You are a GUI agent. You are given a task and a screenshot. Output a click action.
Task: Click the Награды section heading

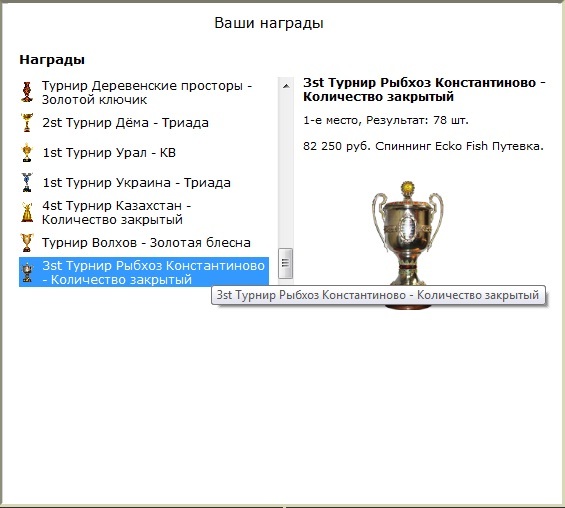(52, 59)
